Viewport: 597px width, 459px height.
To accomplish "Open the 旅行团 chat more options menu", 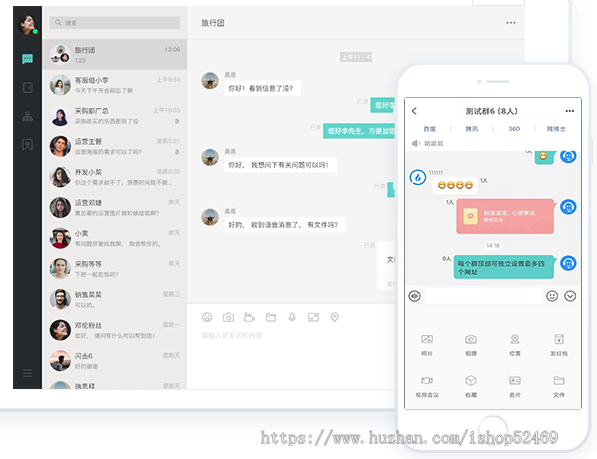I will [511, 23].
